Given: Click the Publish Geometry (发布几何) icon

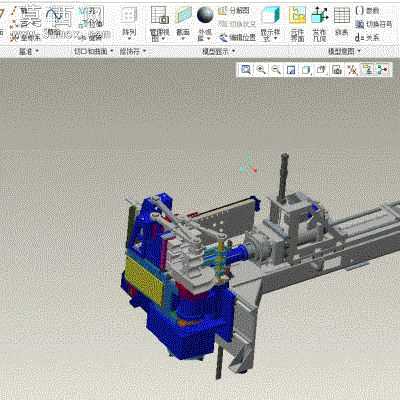Looking at the screenshot, I should pyautogui.click(x=319, y=15).
